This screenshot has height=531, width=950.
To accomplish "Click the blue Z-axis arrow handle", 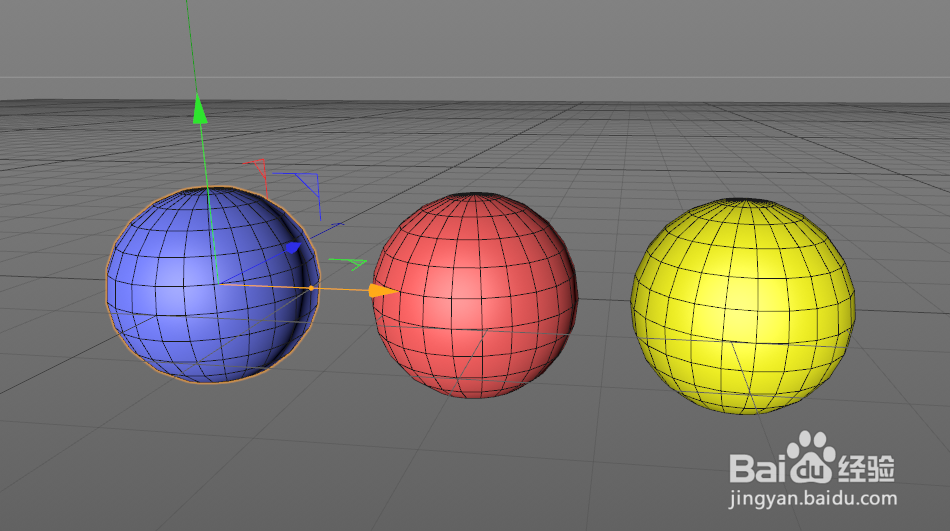I will [x=293, y=247].
